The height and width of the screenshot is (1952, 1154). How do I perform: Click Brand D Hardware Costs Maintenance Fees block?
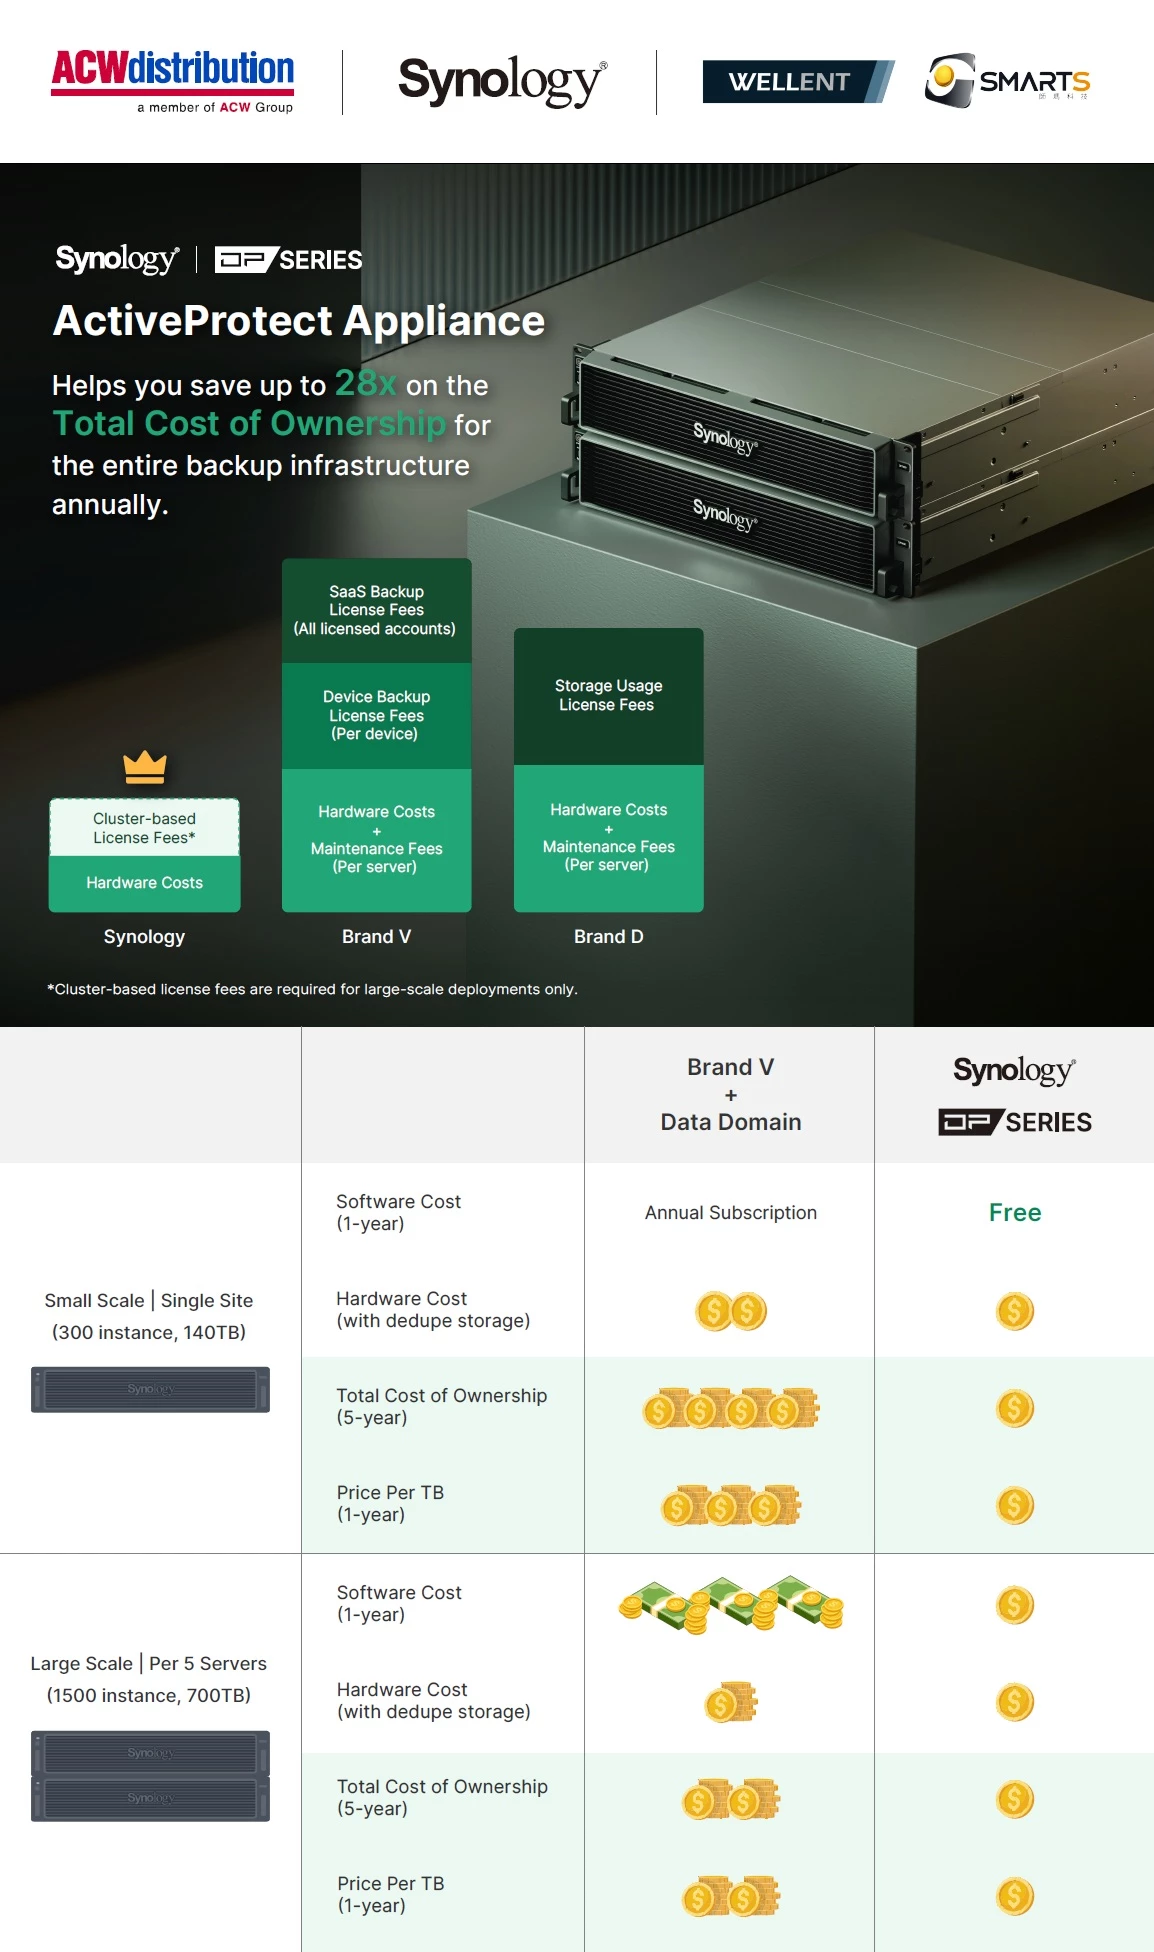608,838
